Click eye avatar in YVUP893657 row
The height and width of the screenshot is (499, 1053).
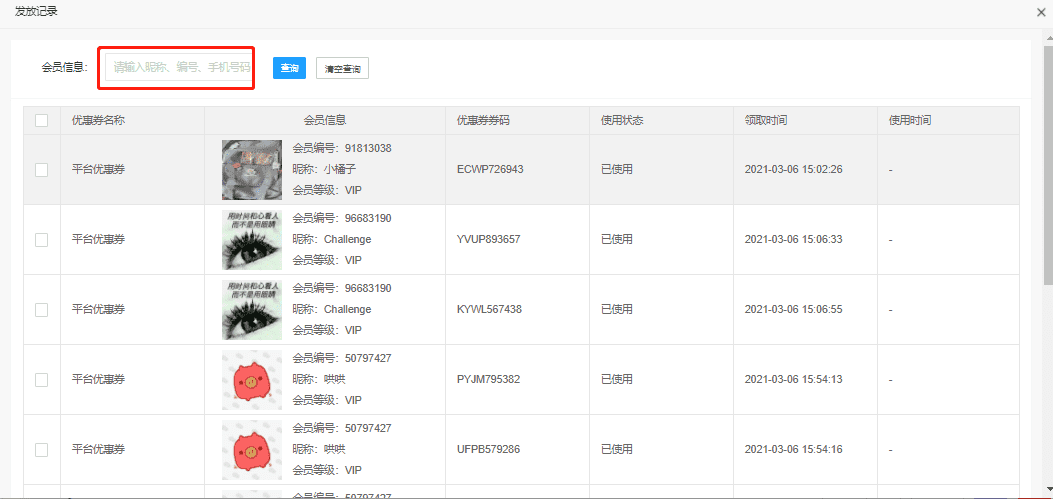tap(251, 240)
